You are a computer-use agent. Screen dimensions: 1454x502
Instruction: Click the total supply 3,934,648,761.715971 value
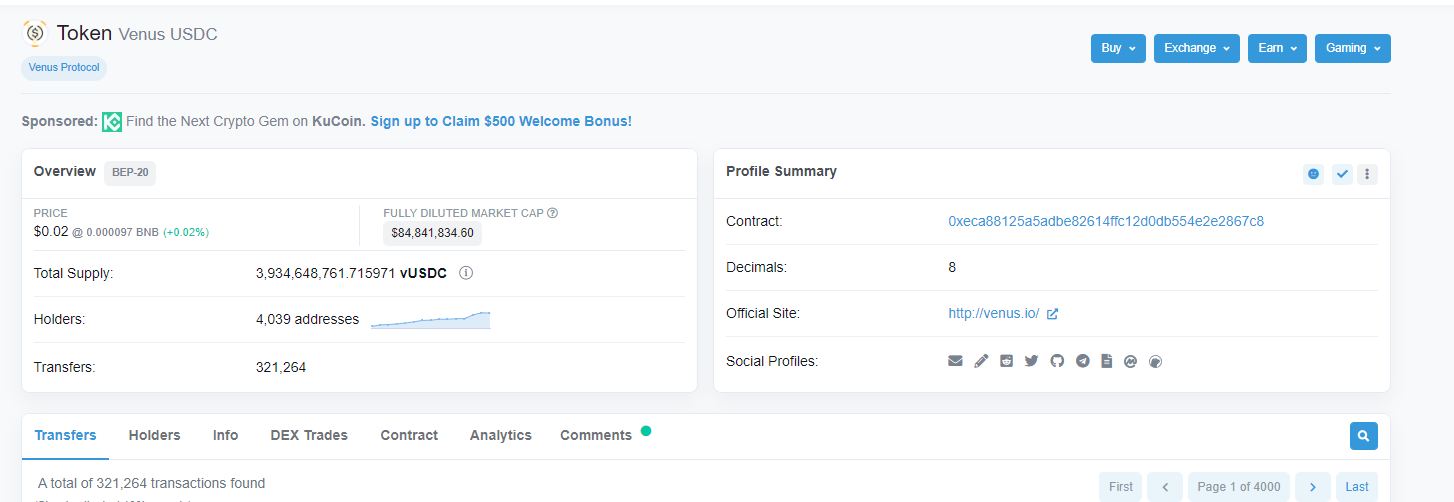point(325,273)
